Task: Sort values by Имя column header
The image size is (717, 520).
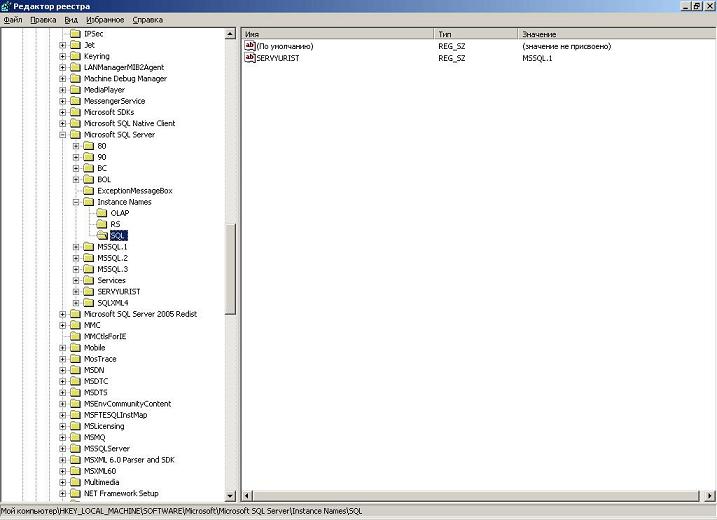Action: point(337,34)
